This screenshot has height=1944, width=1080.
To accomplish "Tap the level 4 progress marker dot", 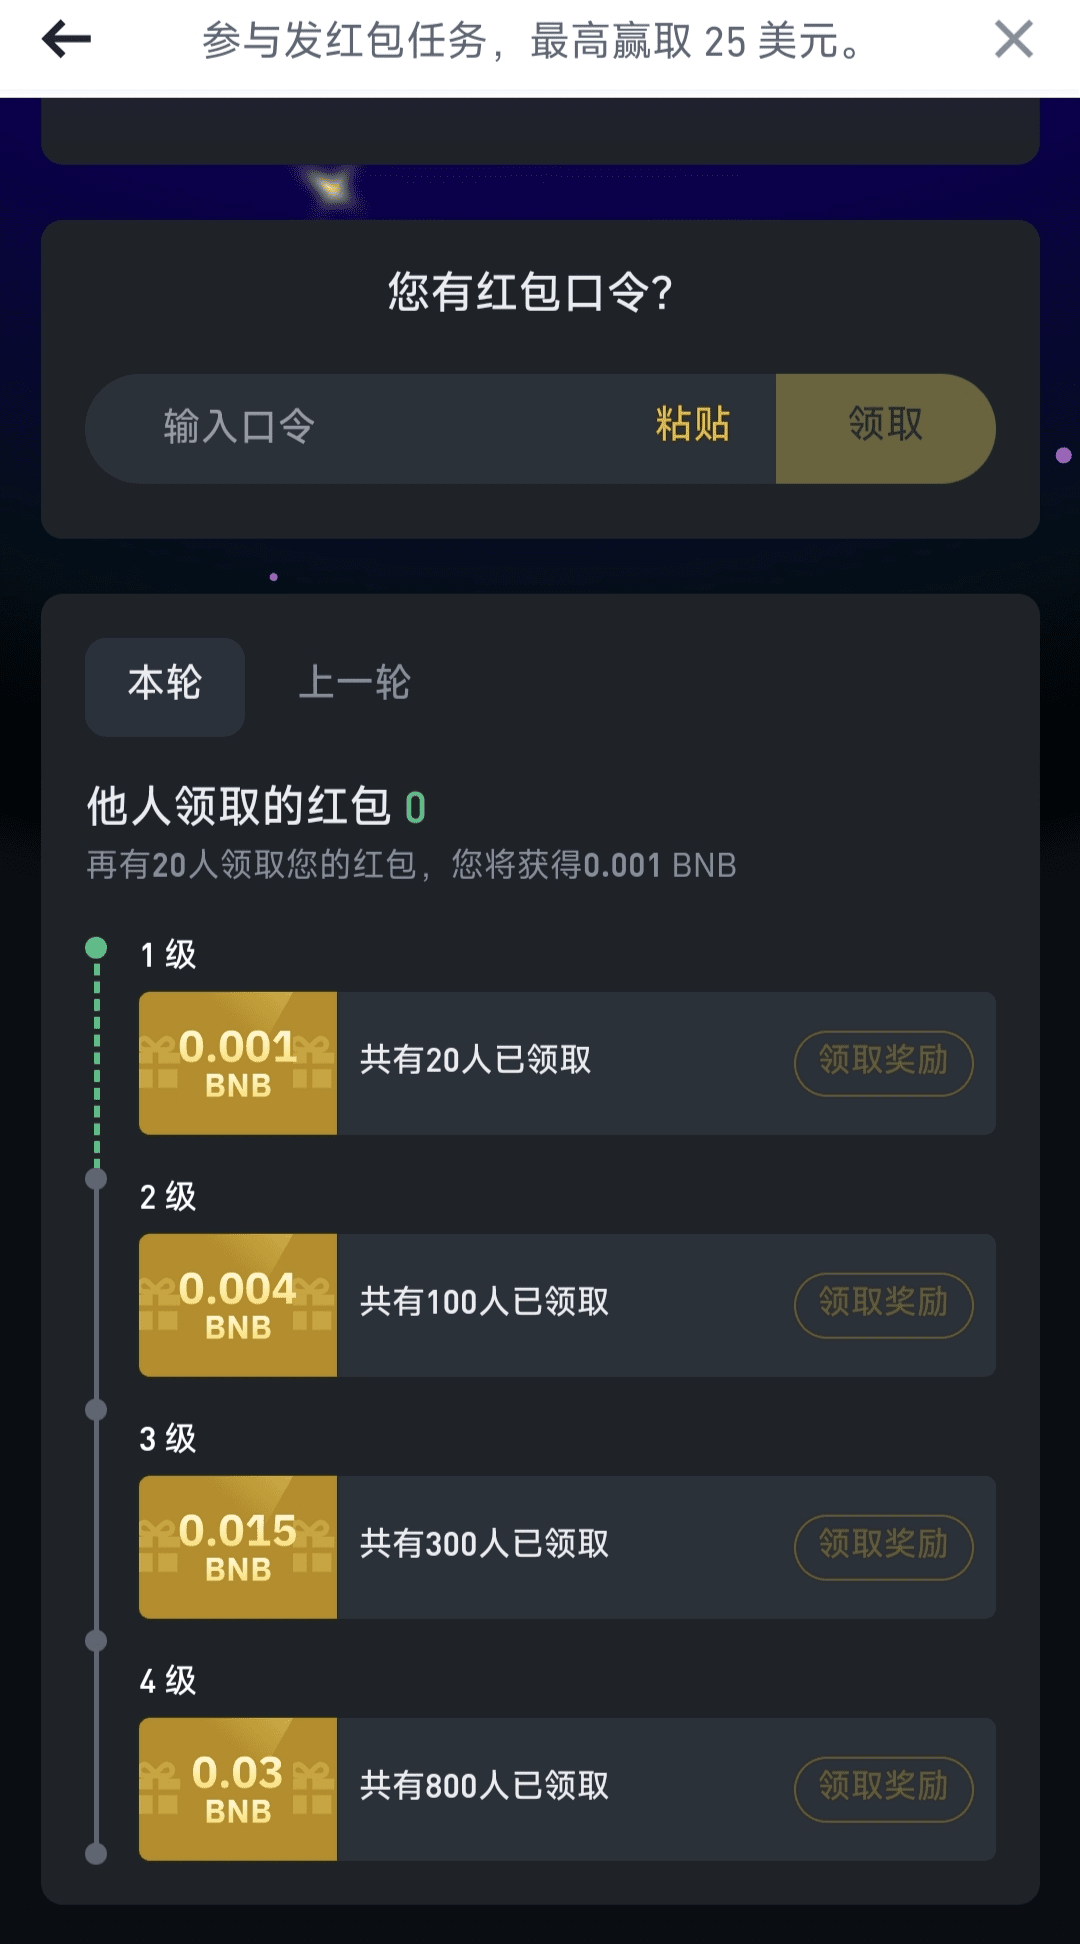I will point(96,1641).
